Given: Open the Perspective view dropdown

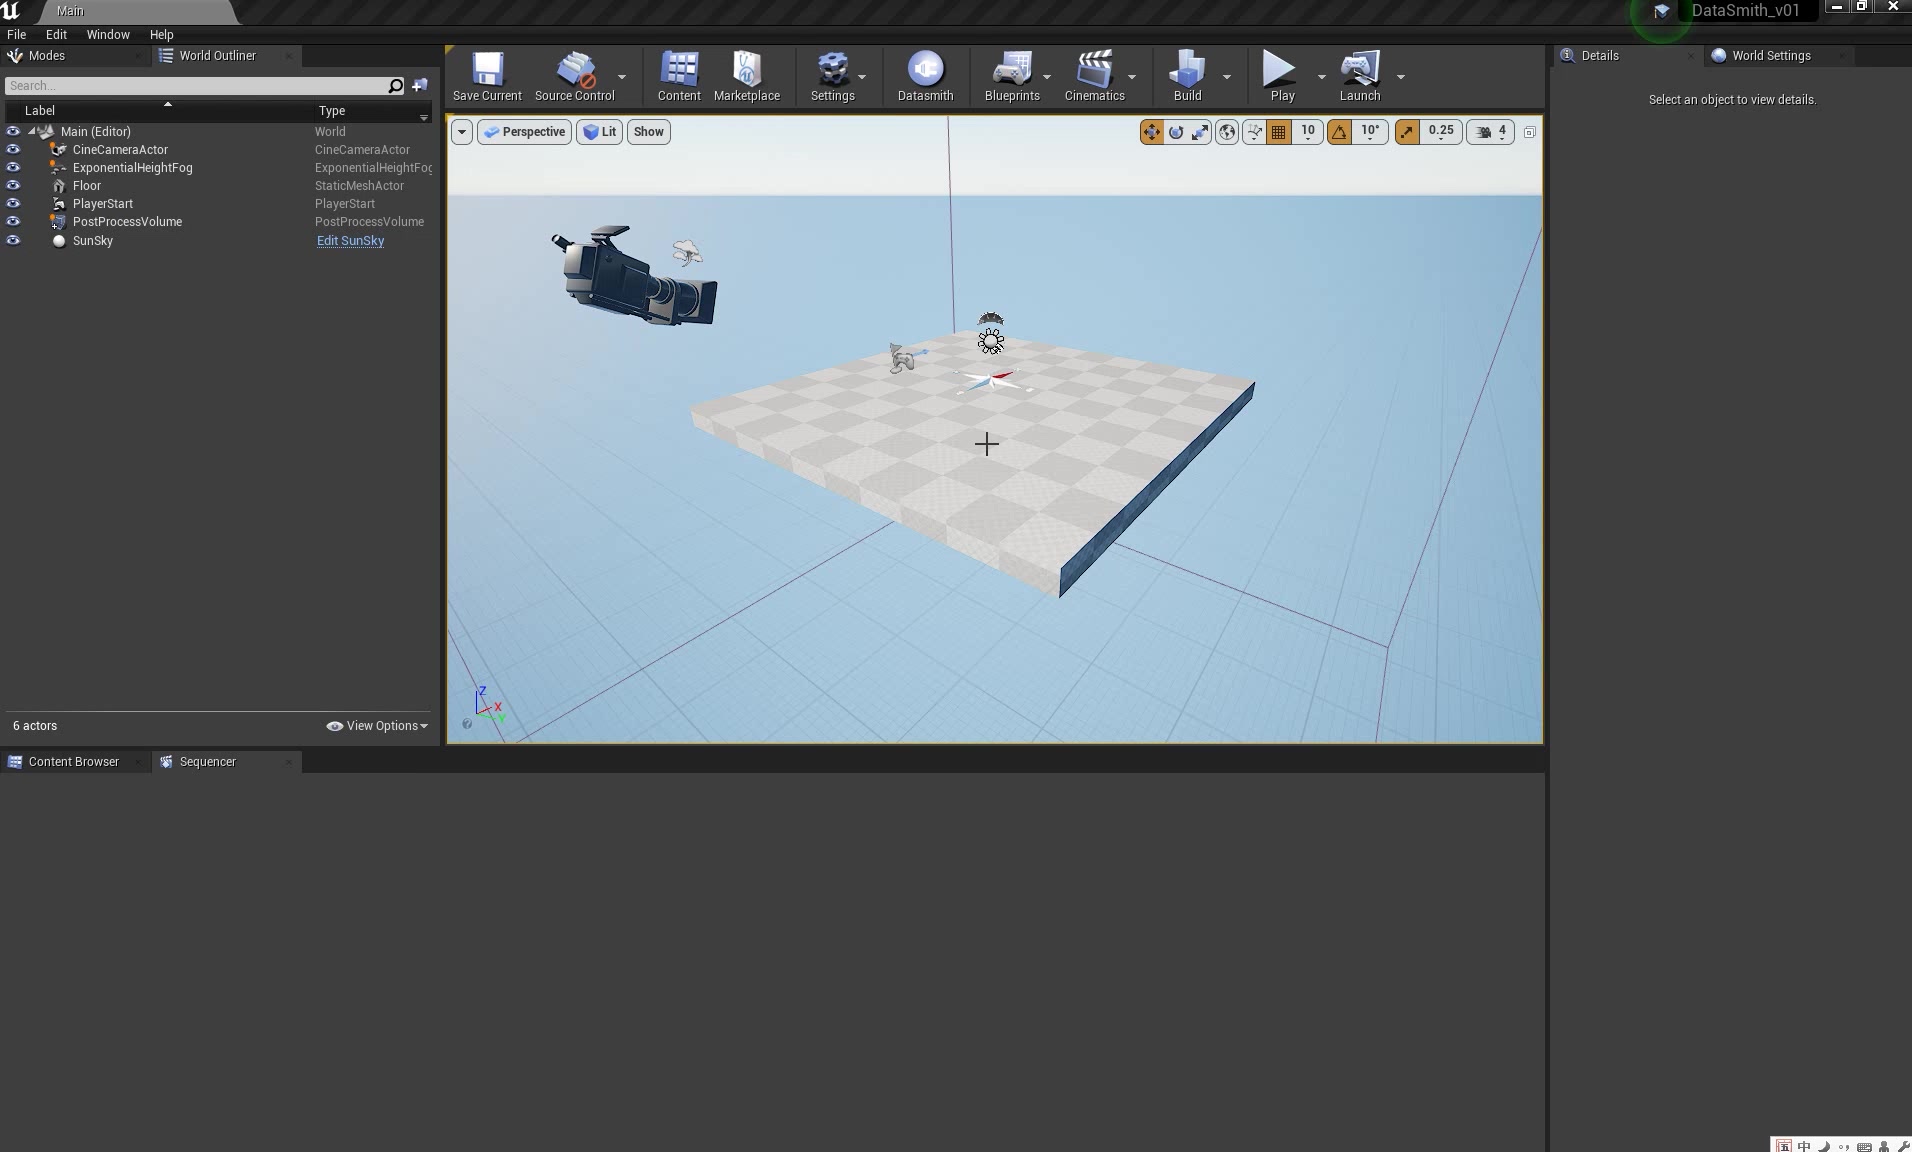Looking at the screenshot, I should point(524,131).
